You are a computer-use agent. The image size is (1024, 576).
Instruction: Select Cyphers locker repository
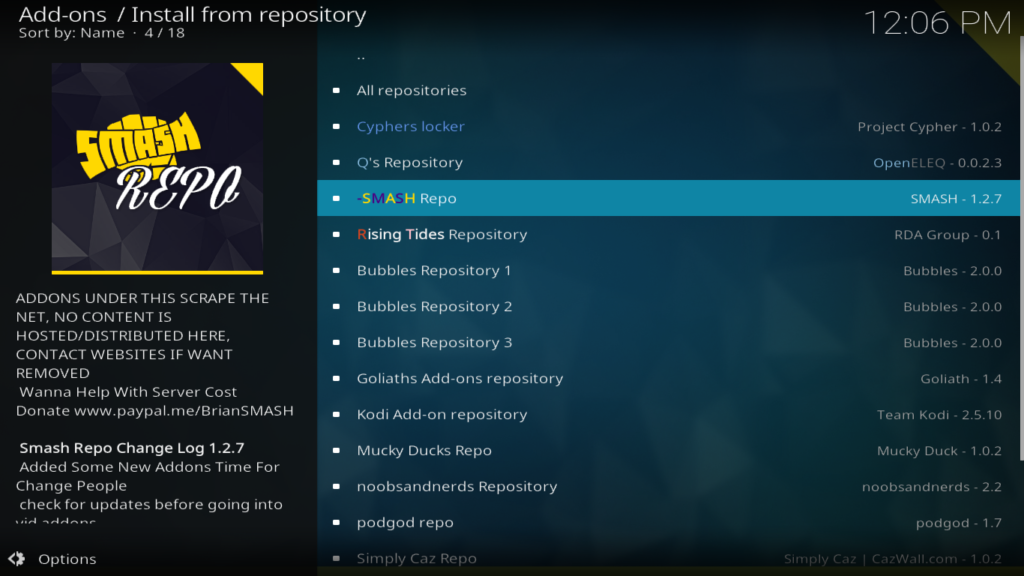(x=668, y=126)
